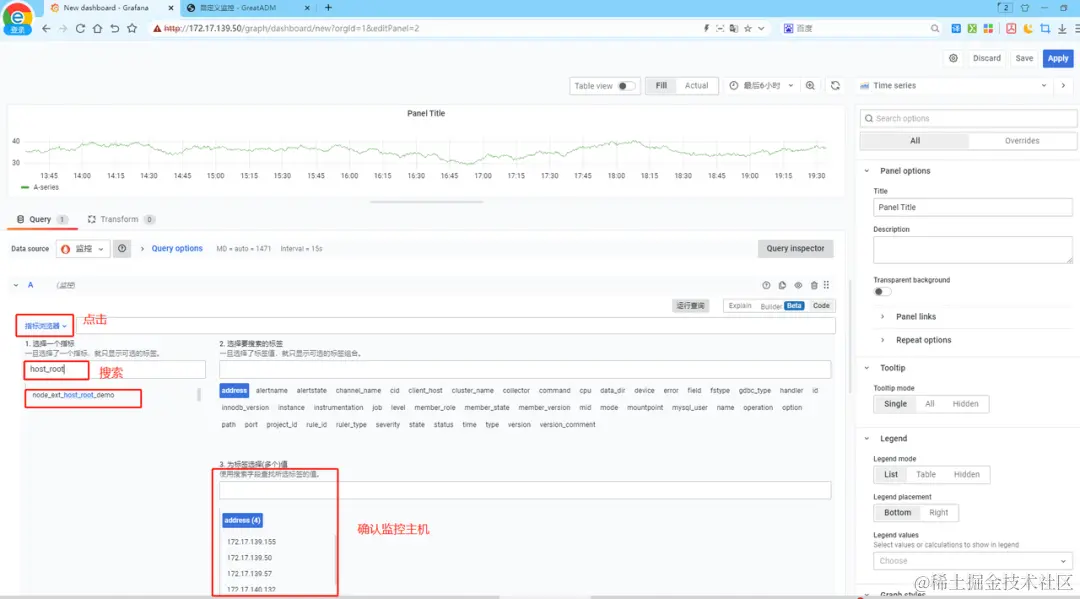
Task: Set Legend placement to Right
Action: (x=938, y=513)
